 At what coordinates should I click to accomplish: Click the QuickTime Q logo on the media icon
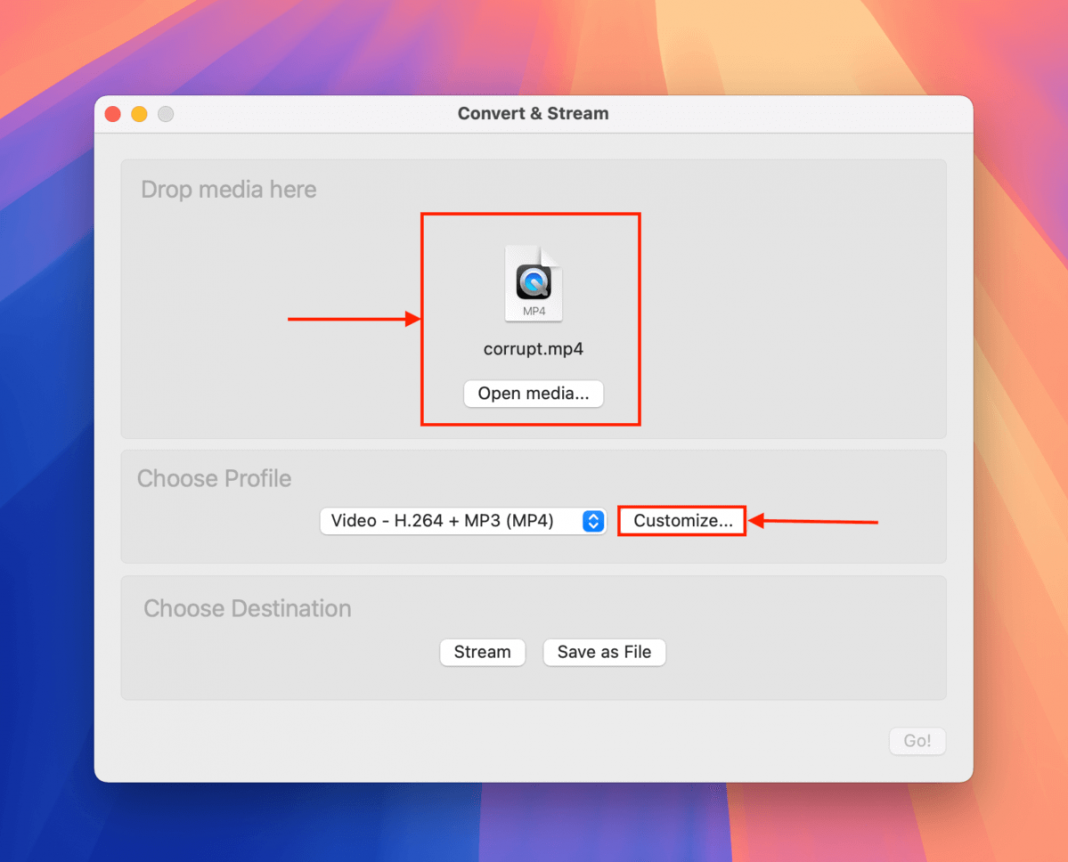click(533, 281)
